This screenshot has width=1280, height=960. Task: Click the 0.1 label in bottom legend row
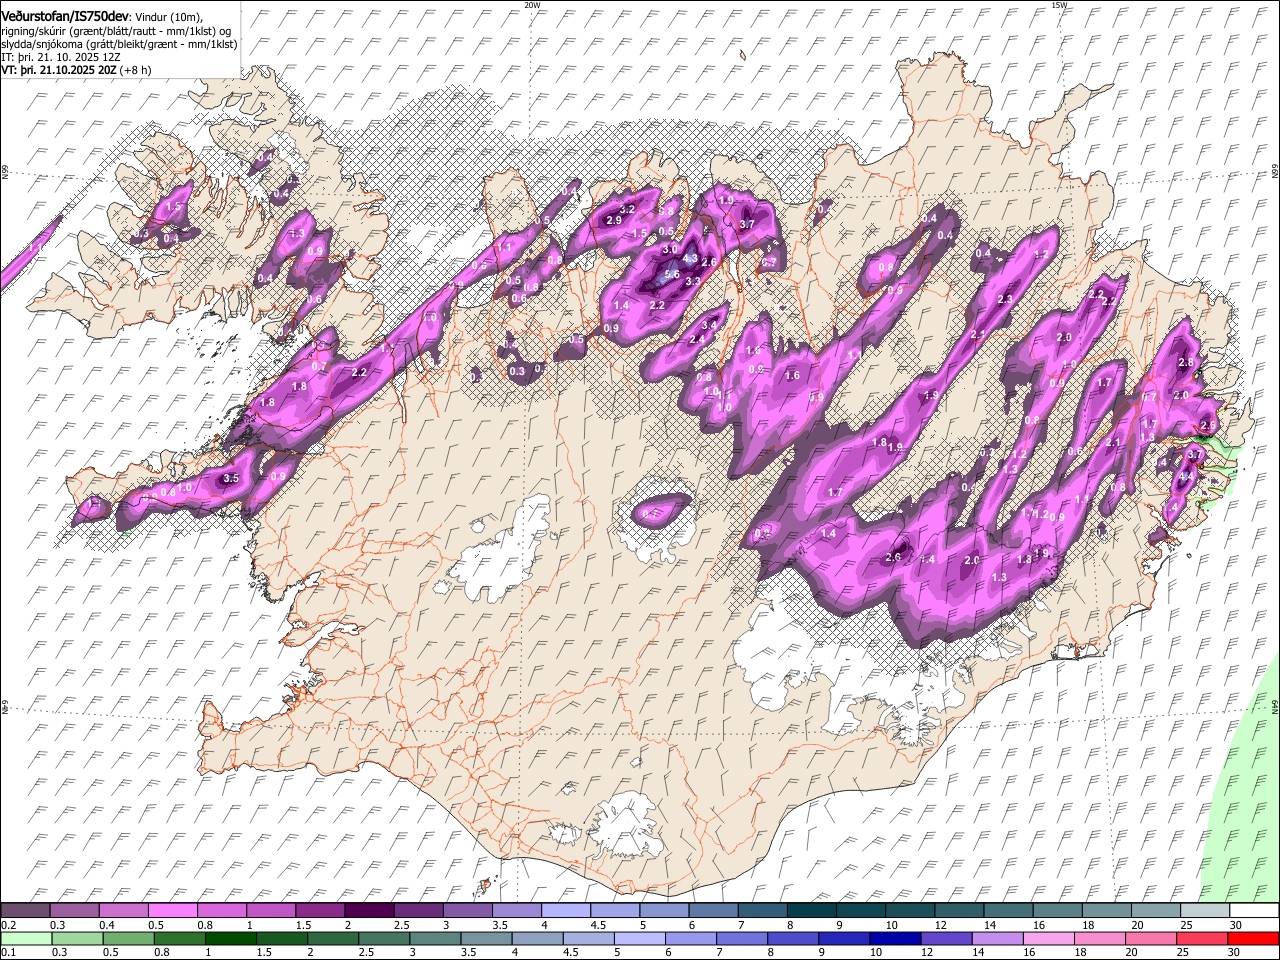[x=8, y=953]
